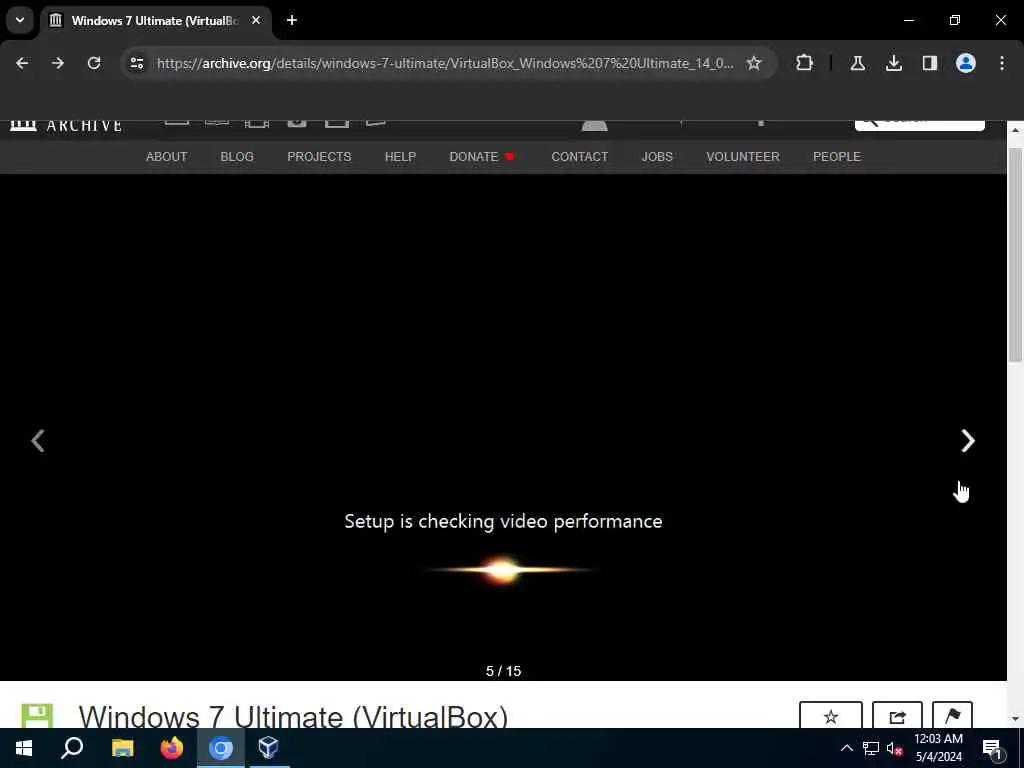The width and height of the screenshot is (1024, 768).
Task: Open the HELP page
Action: tap(400, 157)
